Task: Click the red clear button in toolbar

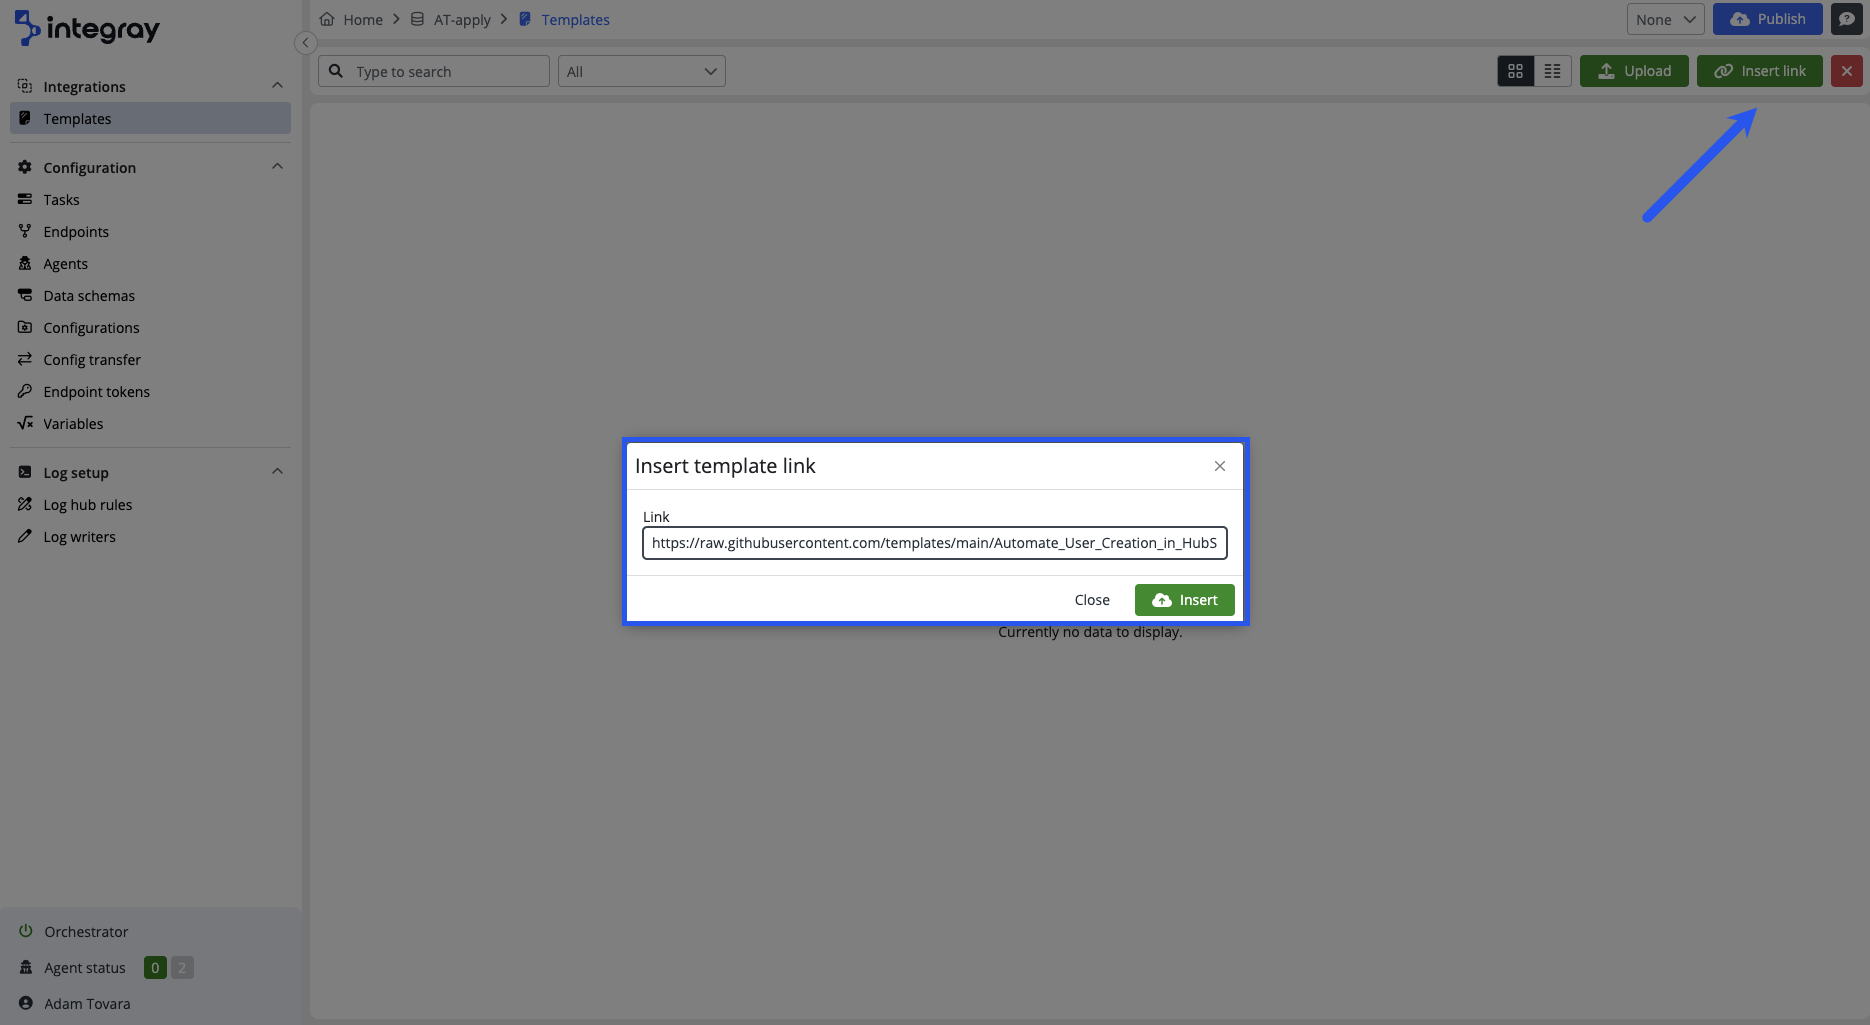Action: click(1846, 71)
